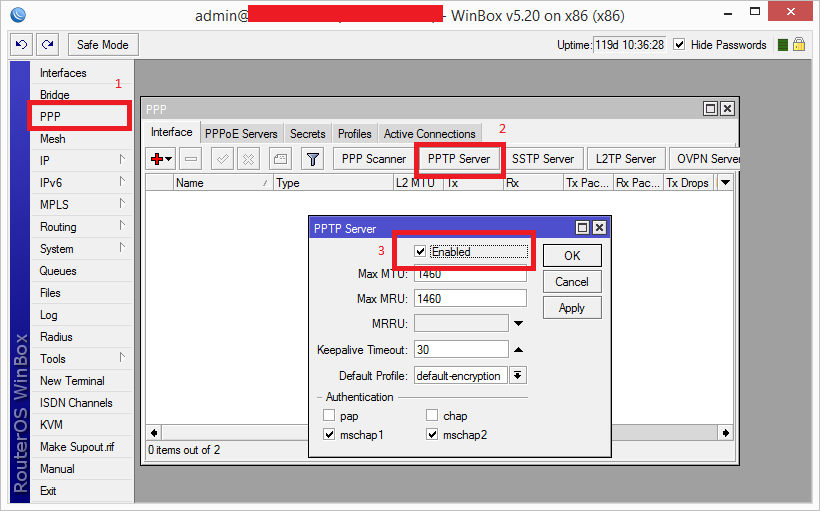Toggle the Hide Passwords checkbox

pyautogui.click(x=679, y=44)
